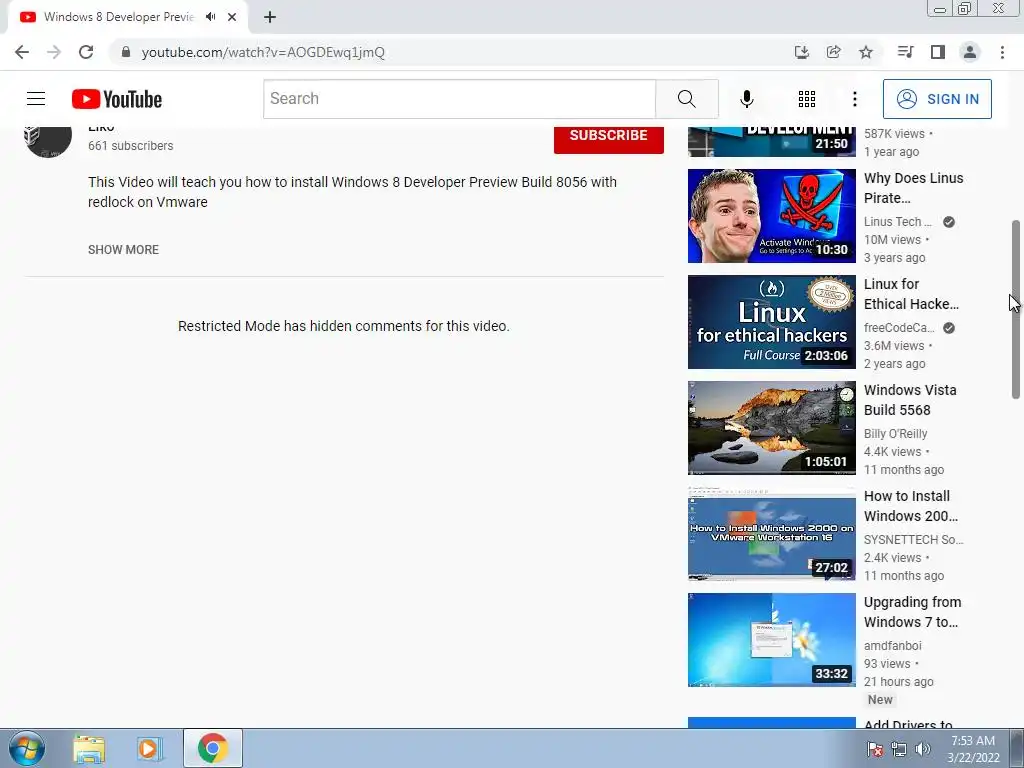Click SYSNETTECH So... channel name
The width and height of the screenshot is (1024, 768).
(913, 539)
